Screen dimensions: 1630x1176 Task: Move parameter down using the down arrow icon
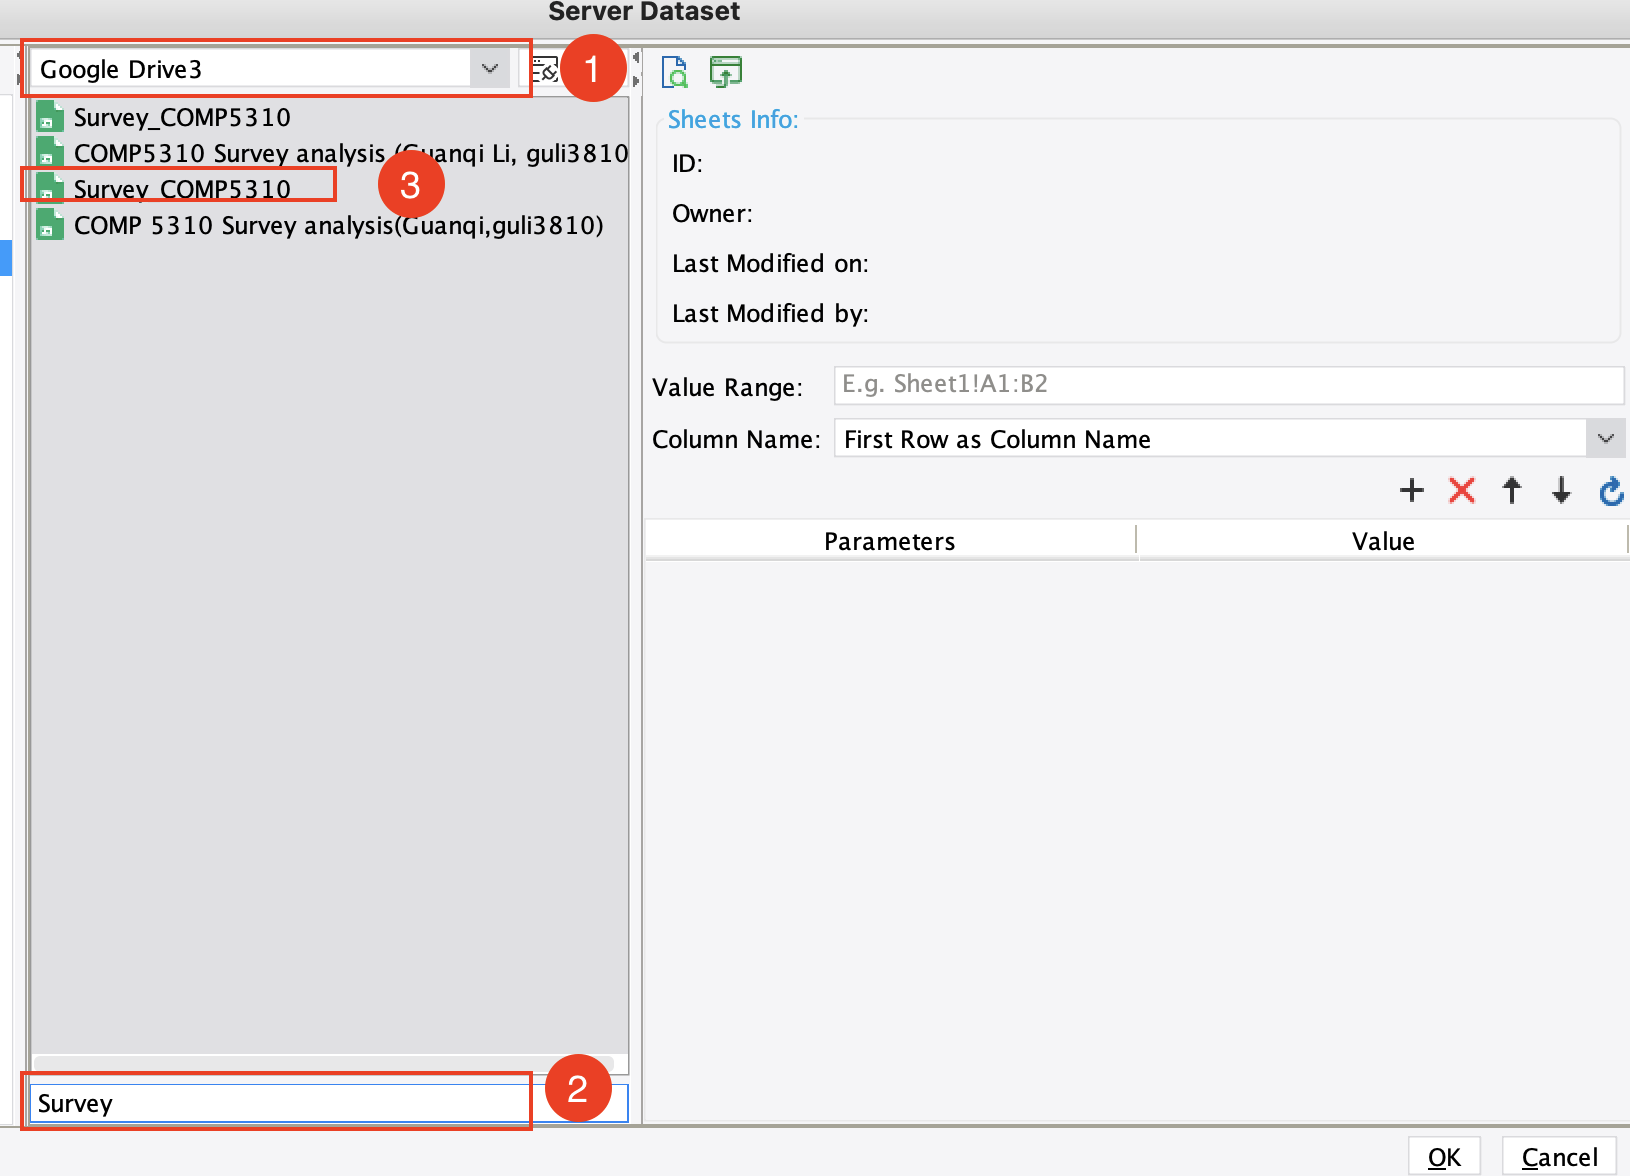[x=1560, y=491]
